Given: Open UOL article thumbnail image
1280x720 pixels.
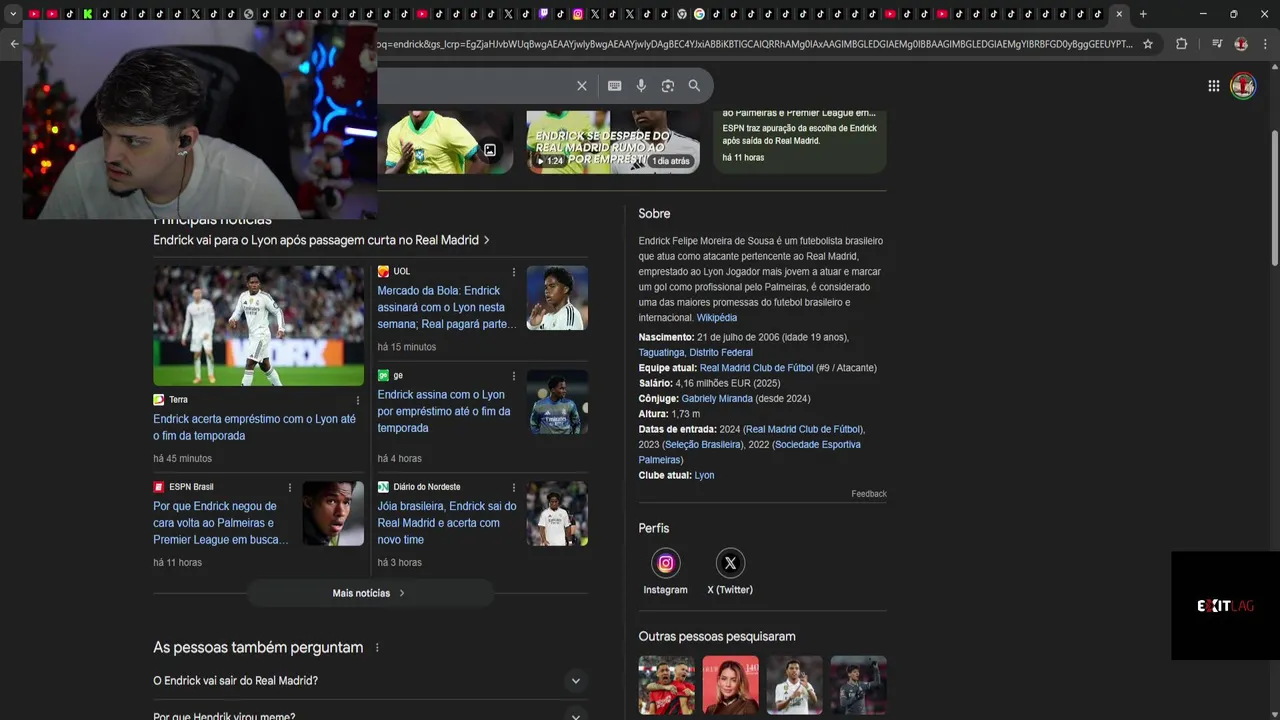Looking at the screenshot, I should tap(557, 298).
